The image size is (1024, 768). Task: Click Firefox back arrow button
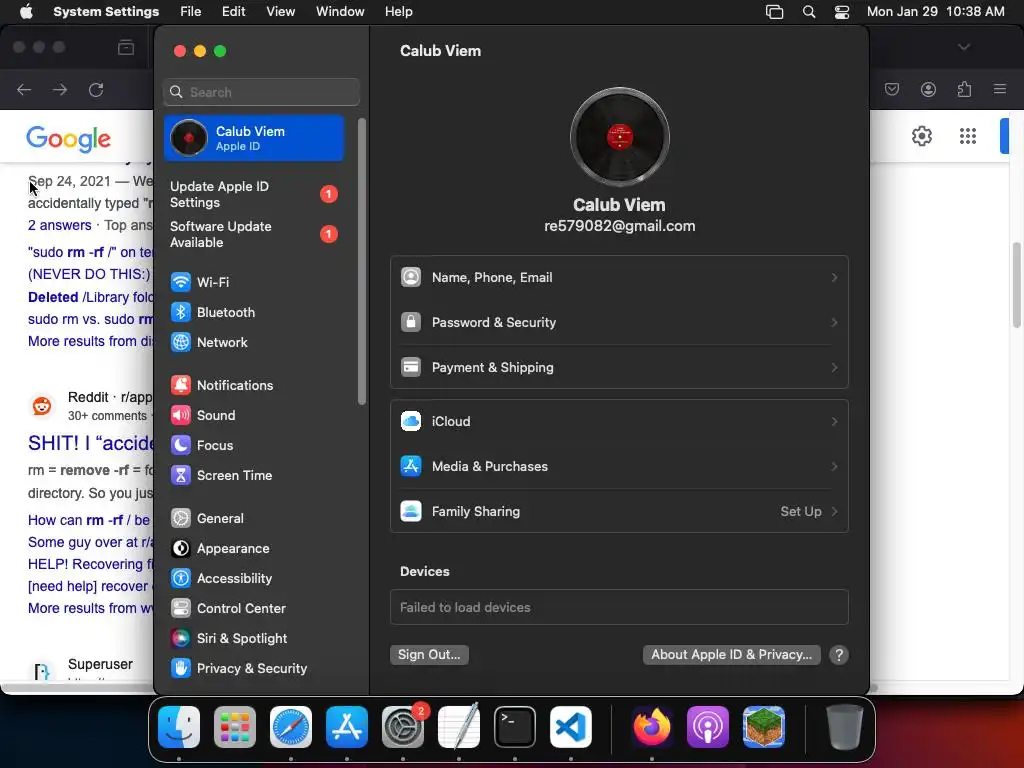[x=24, y=89]
